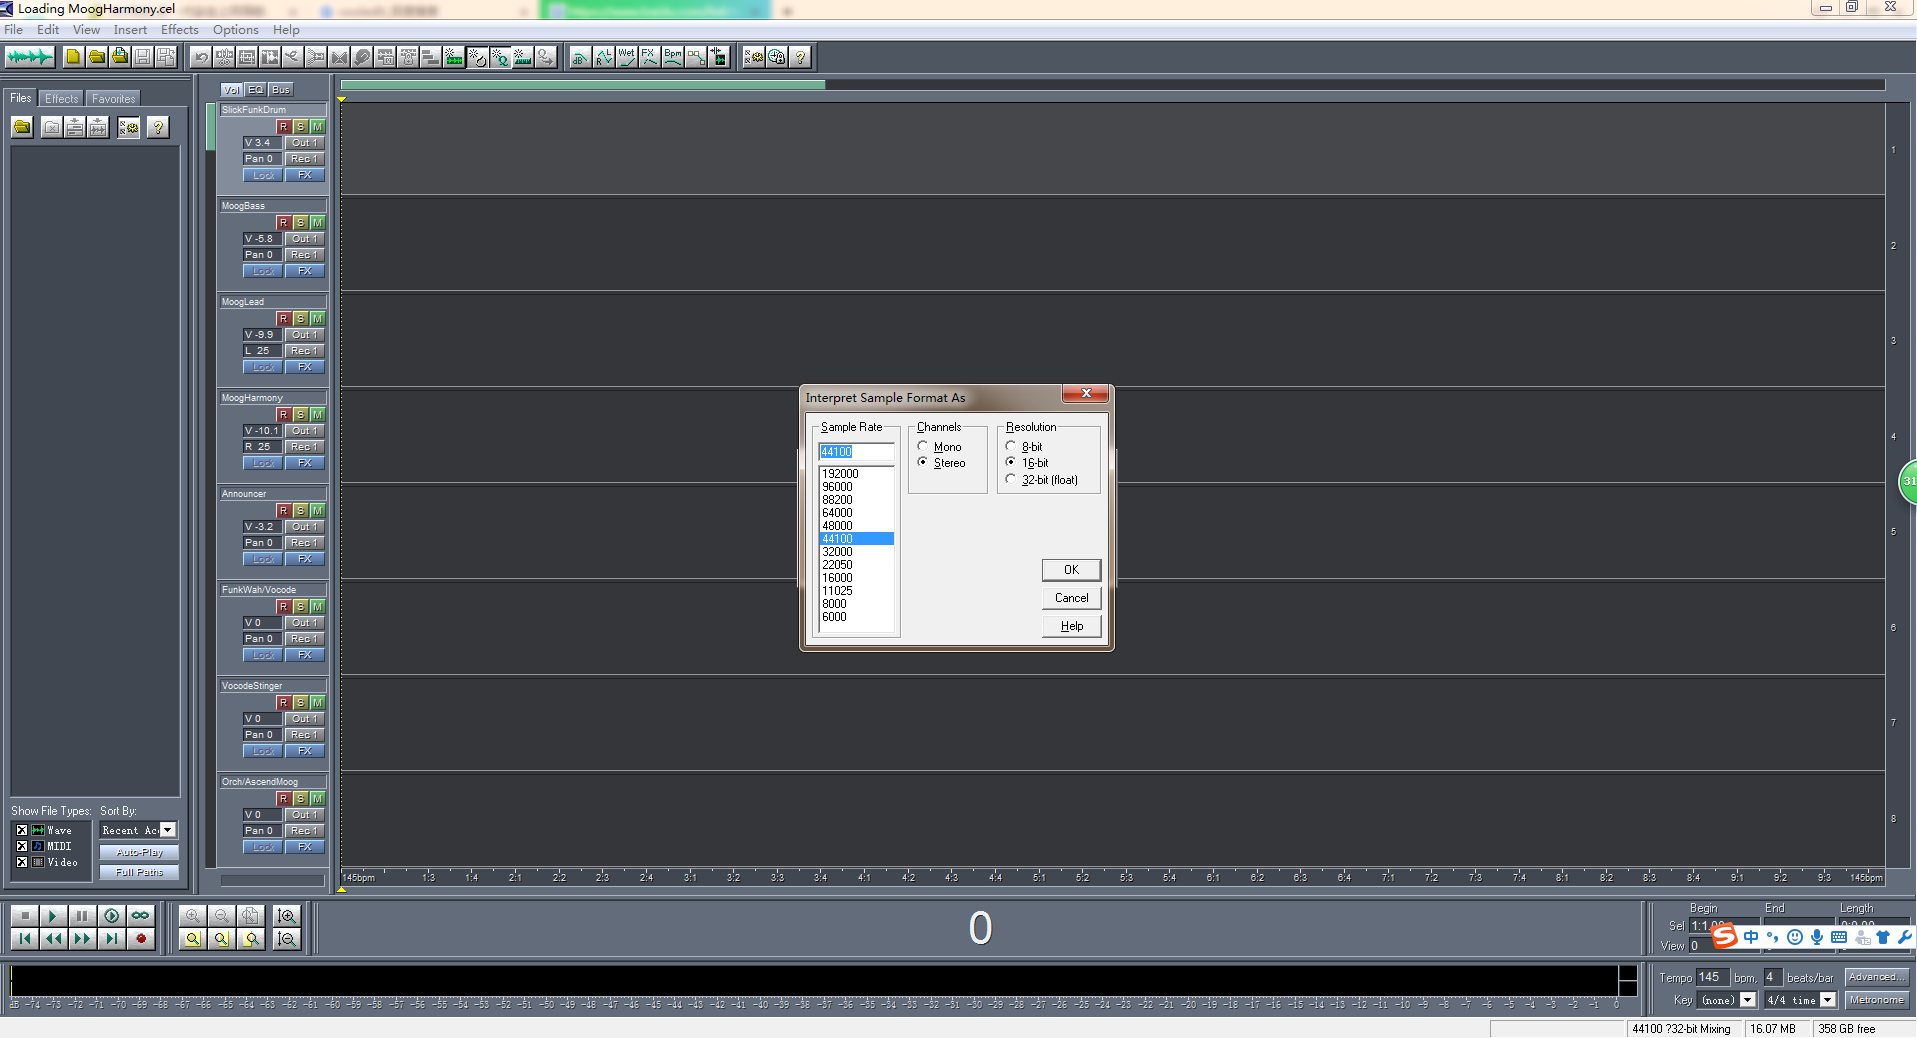Viewport: 1917px width, 1038px height.
Task: Select the Mono channel option
Action: pyautogui.click(x=939, y=446)
